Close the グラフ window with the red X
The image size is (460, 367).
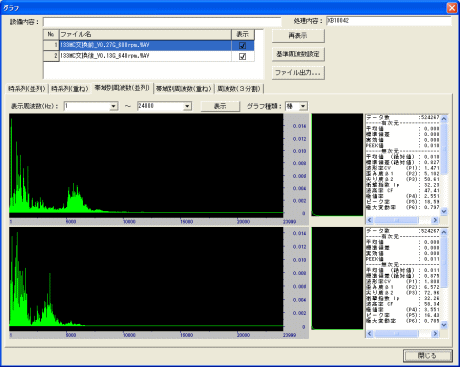[x=452, y=8]
